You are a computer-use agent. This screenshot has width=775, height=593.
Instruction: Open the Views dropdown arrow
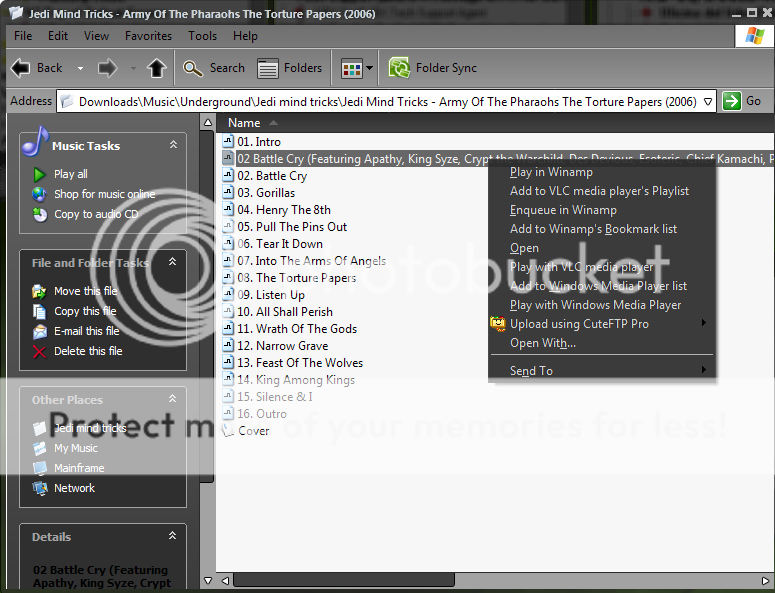point(370,69)
